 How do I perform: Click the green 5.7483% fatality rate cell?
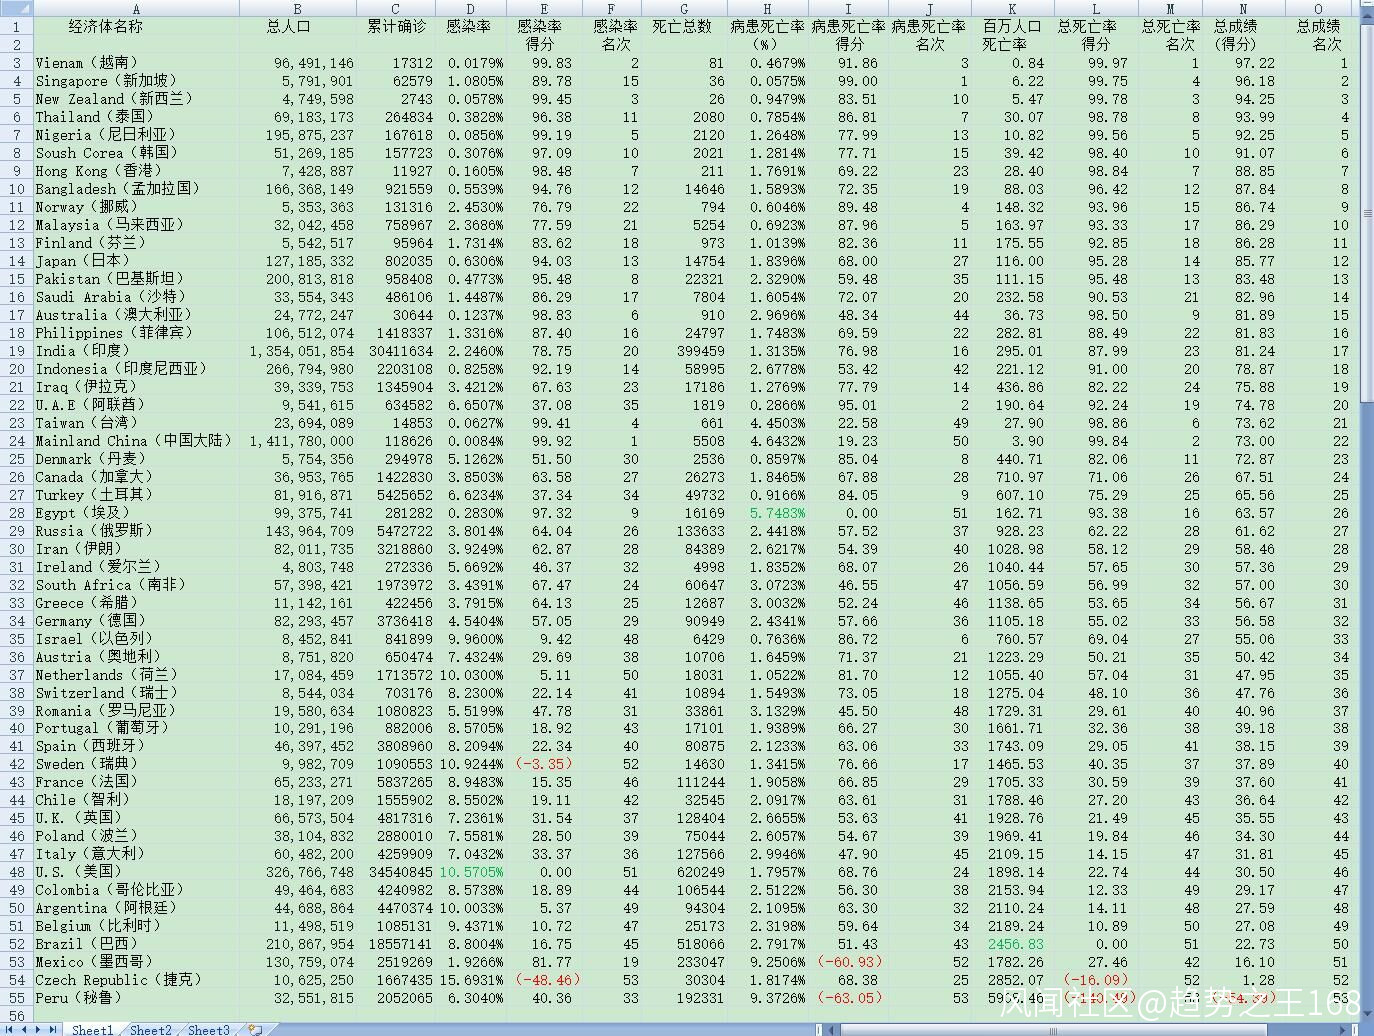[767, 513]
